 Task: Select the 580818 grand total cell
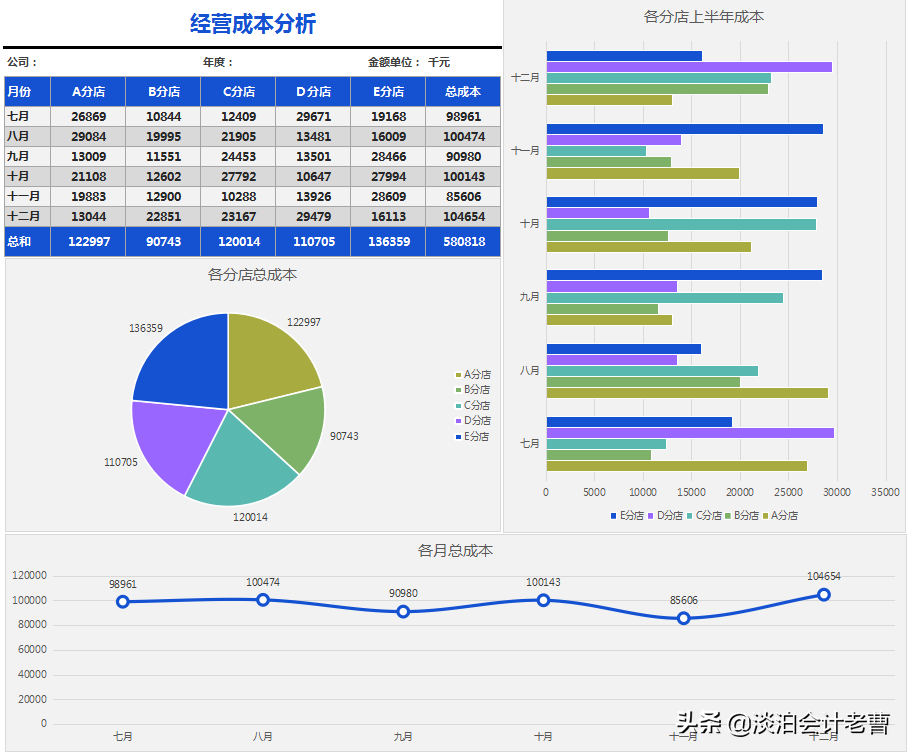[463, 241]
